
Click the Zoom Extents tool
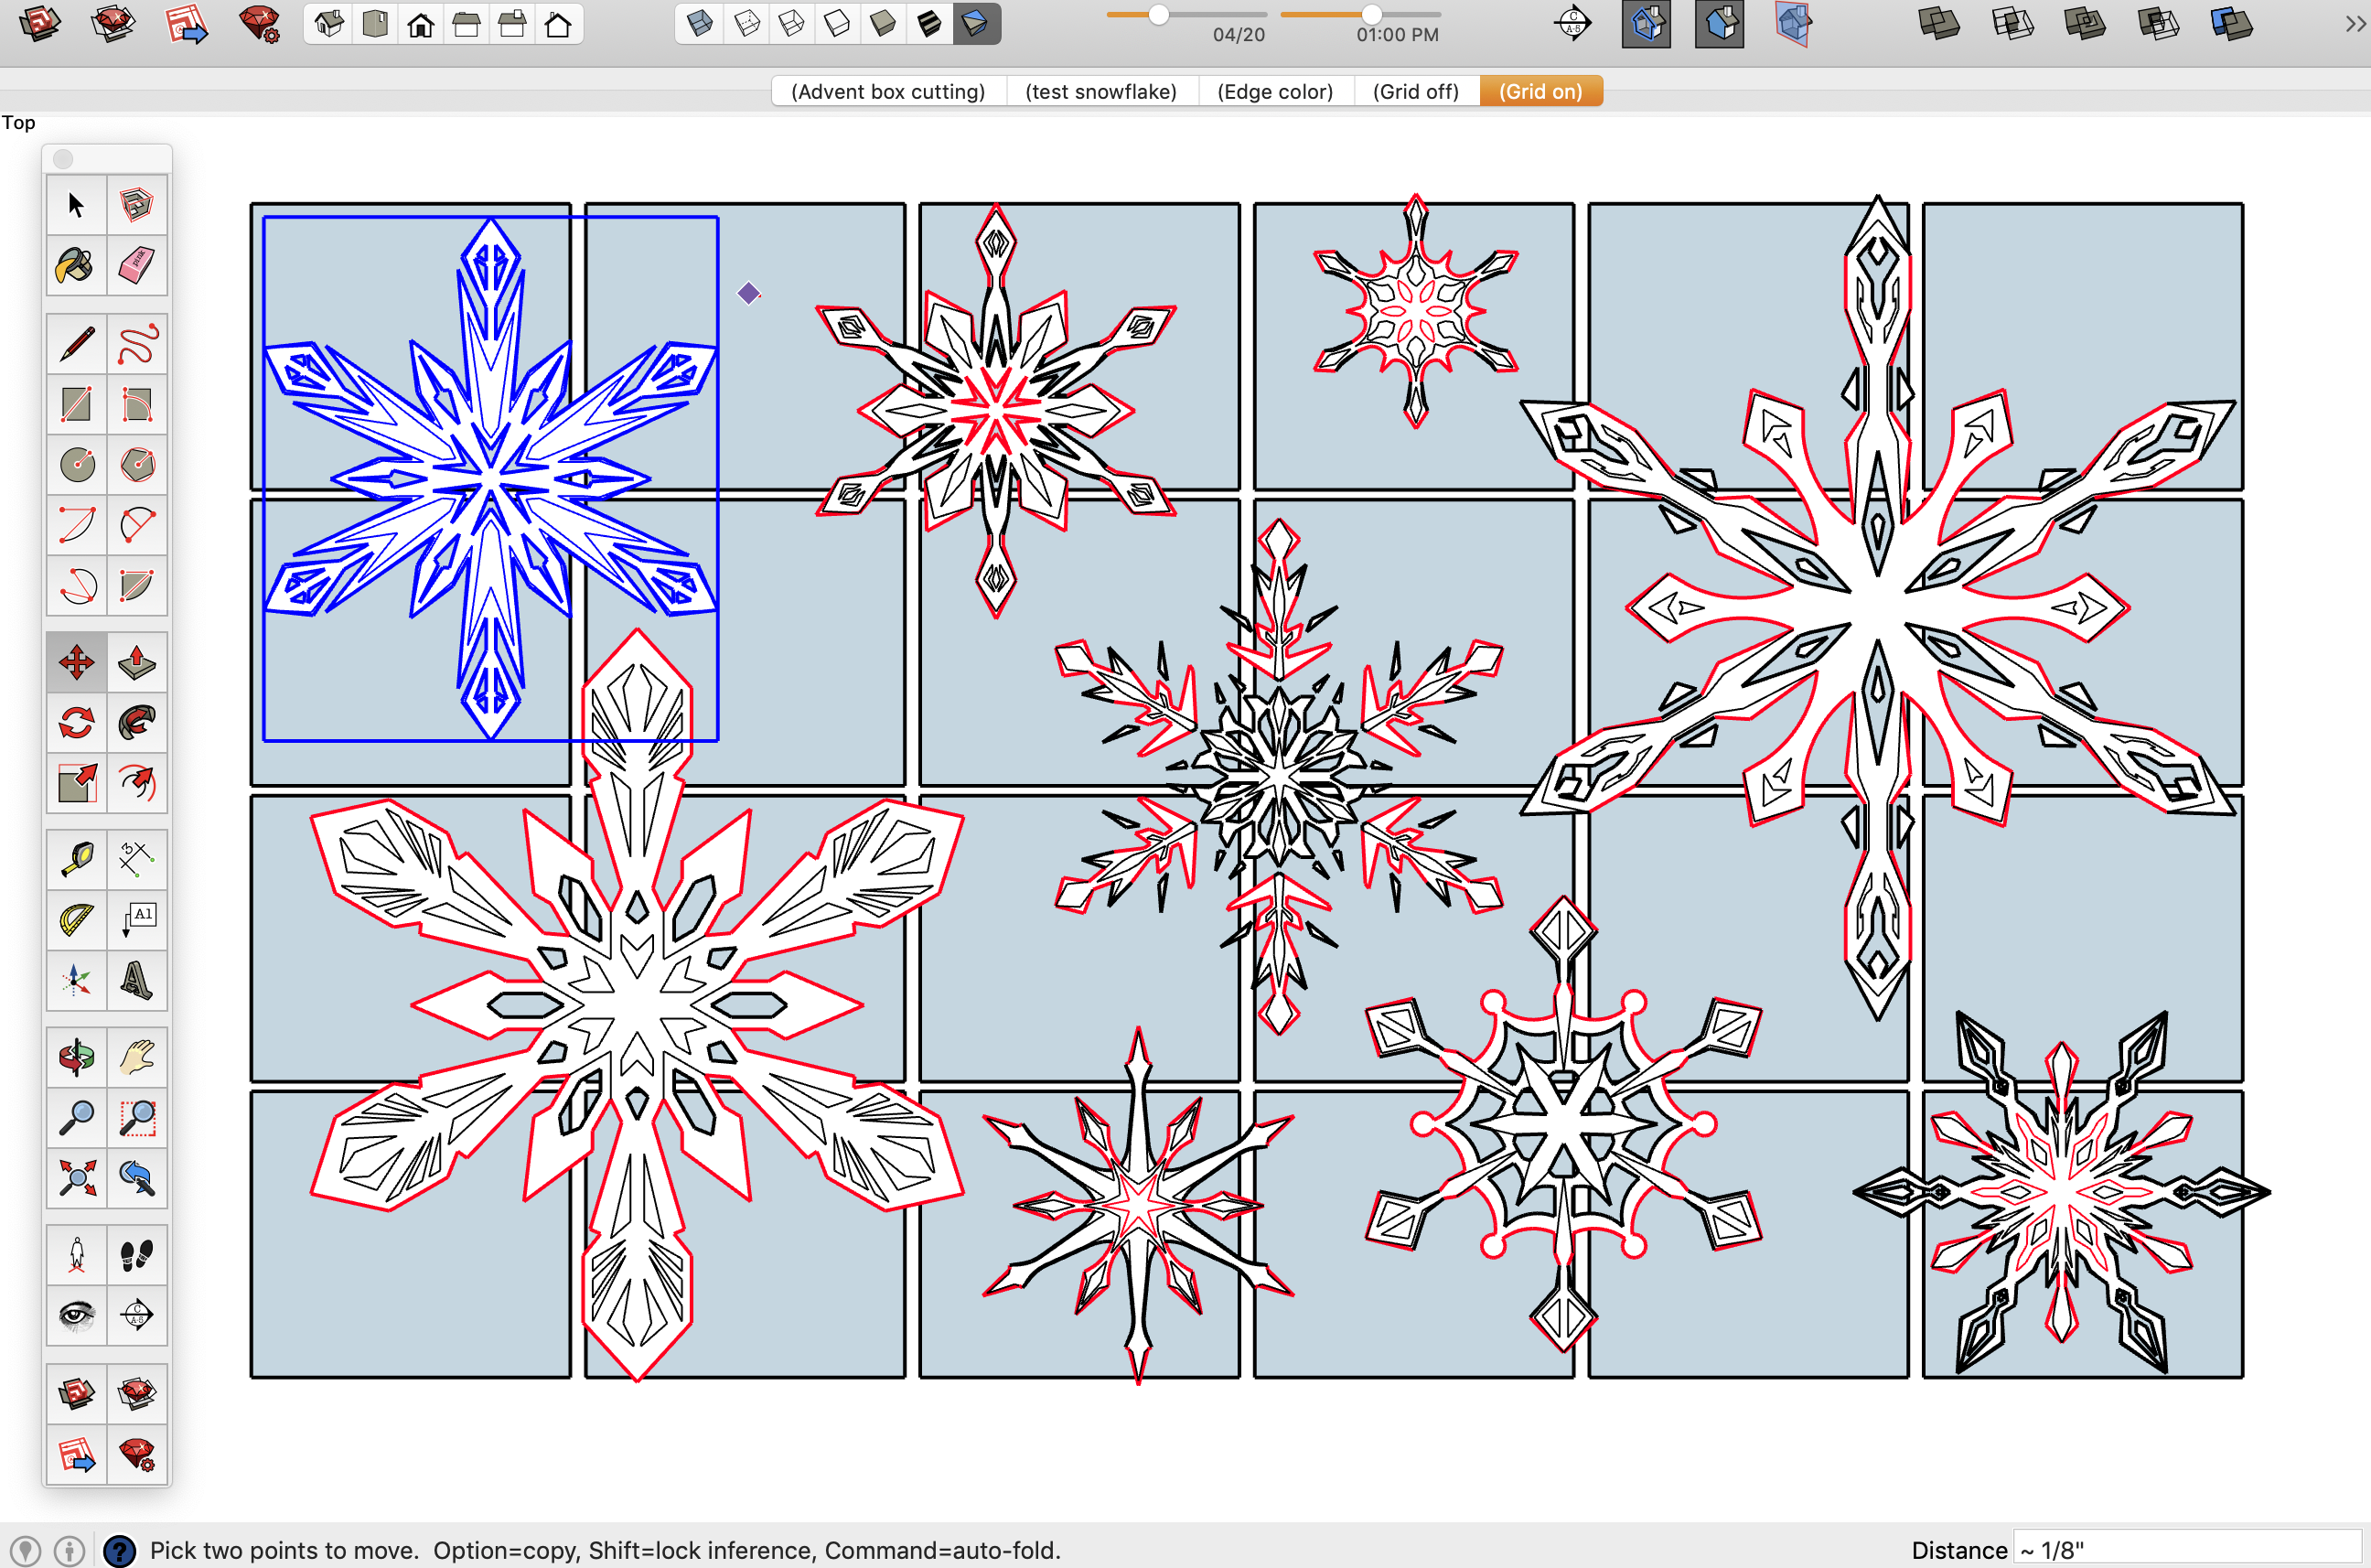click(76, 1177)
